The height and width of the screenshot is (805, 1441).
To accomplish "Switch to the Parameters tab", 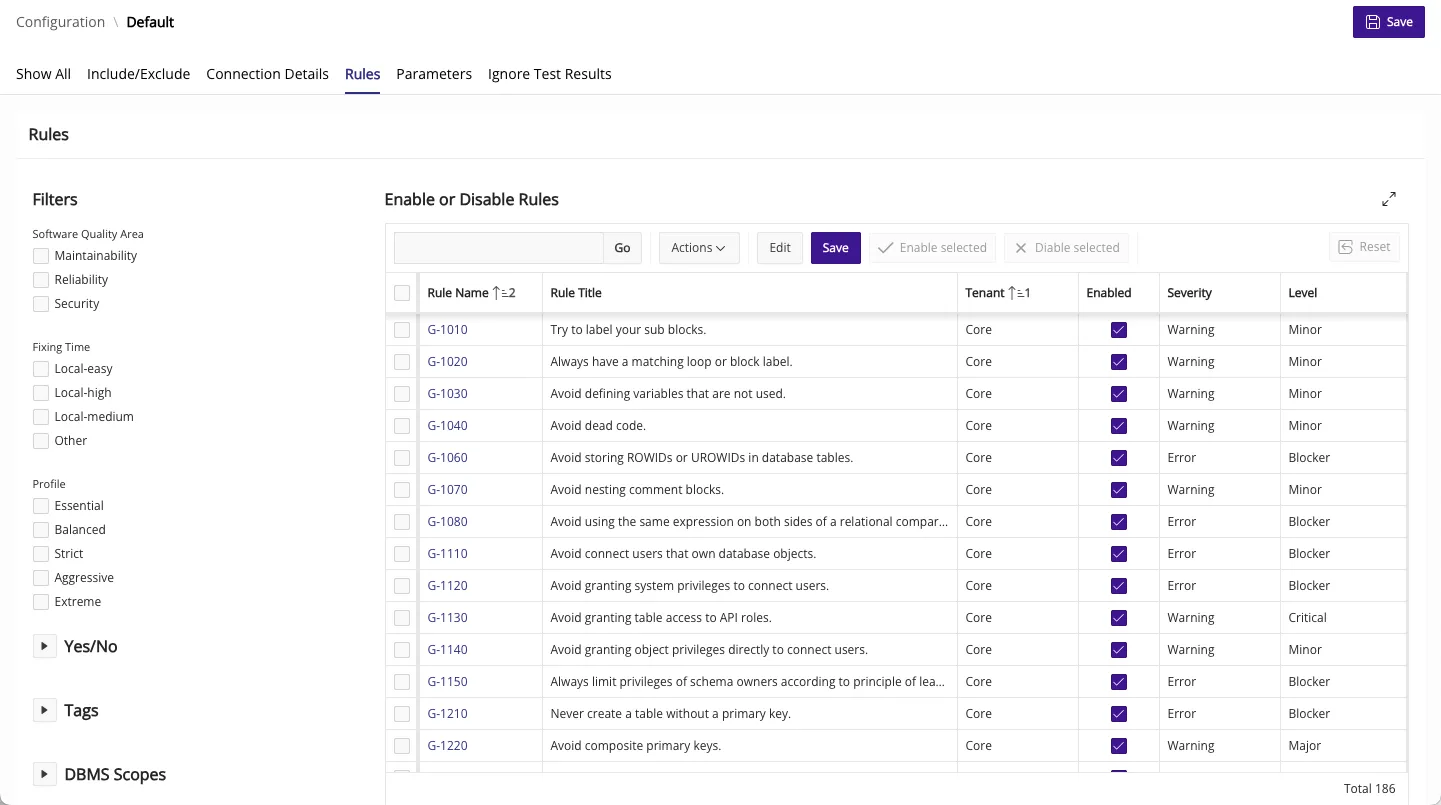I will 433,74.
